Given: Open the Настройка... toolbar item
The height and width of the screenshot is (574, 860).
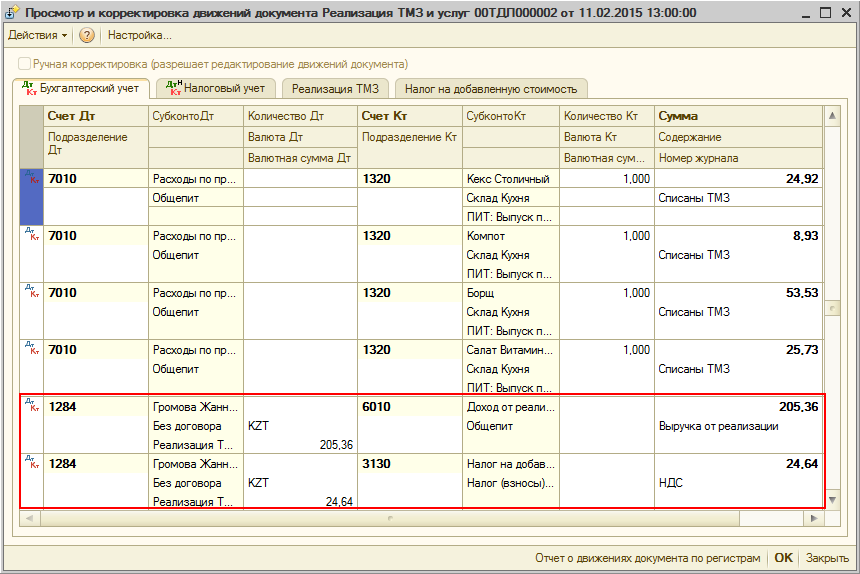Looking at the screenshot, I should [139, 35].
